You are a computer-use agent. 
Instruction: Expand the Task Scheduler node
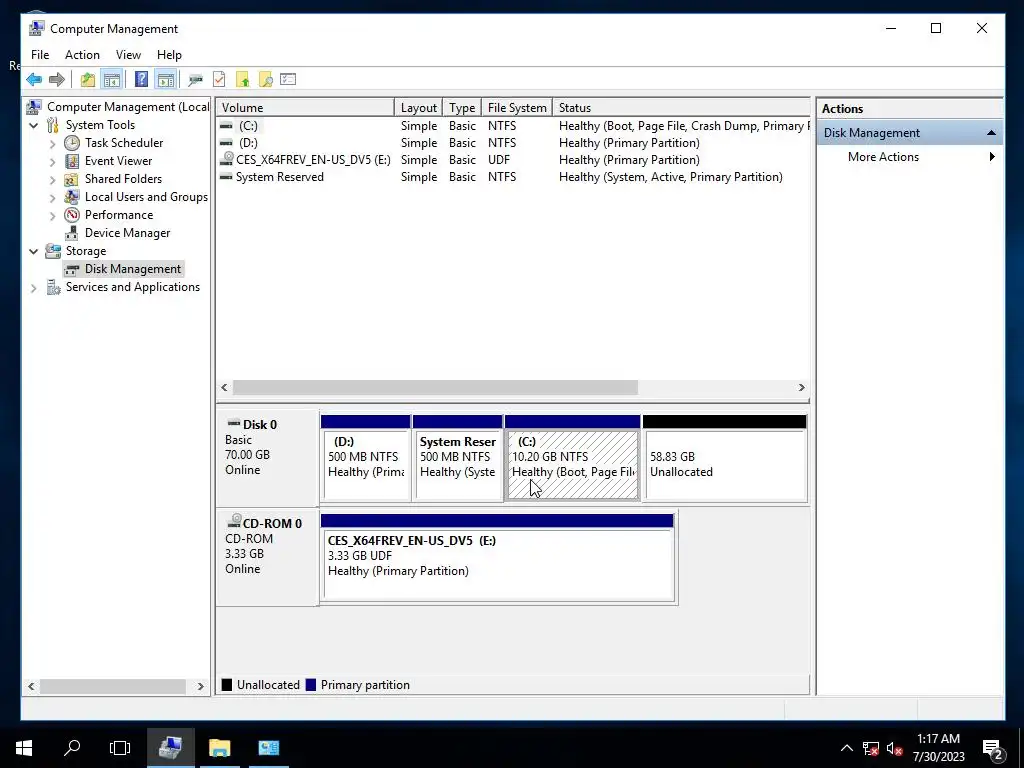click(52, 143)
